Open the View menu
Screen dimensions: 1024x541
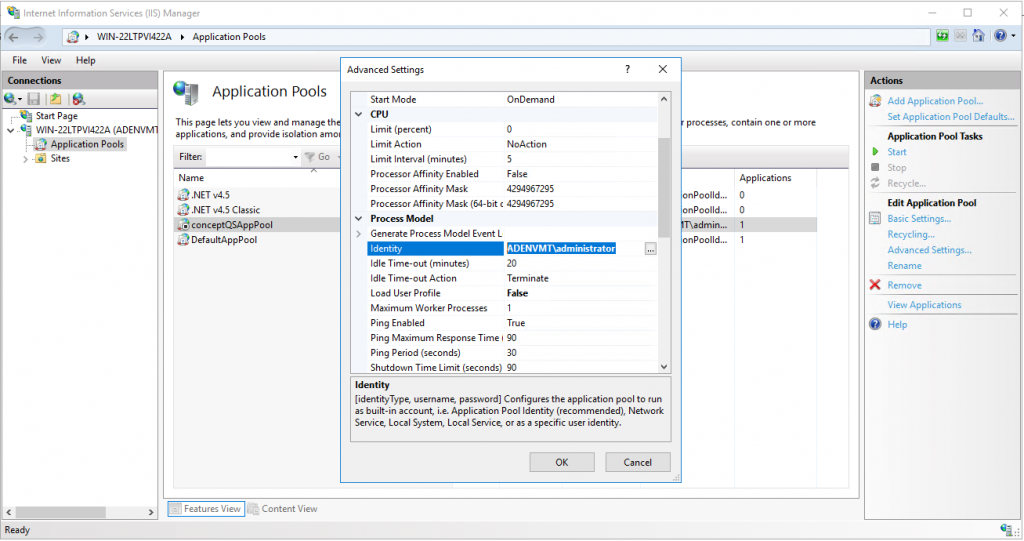point(51,60)
